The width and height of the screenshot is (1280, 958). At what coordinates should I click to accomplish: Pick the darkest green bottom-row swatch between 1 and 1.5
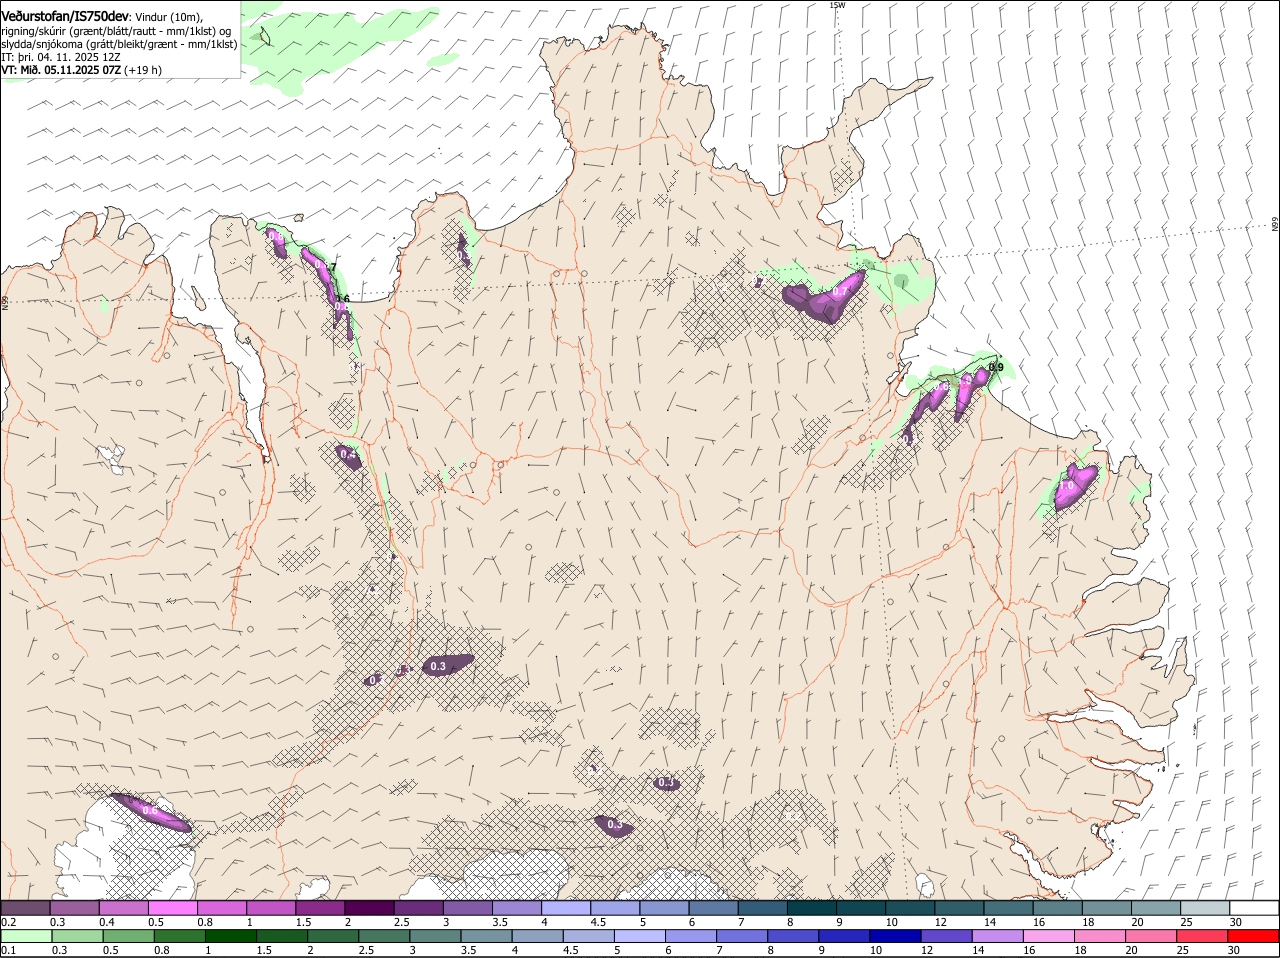coord(231,937)
